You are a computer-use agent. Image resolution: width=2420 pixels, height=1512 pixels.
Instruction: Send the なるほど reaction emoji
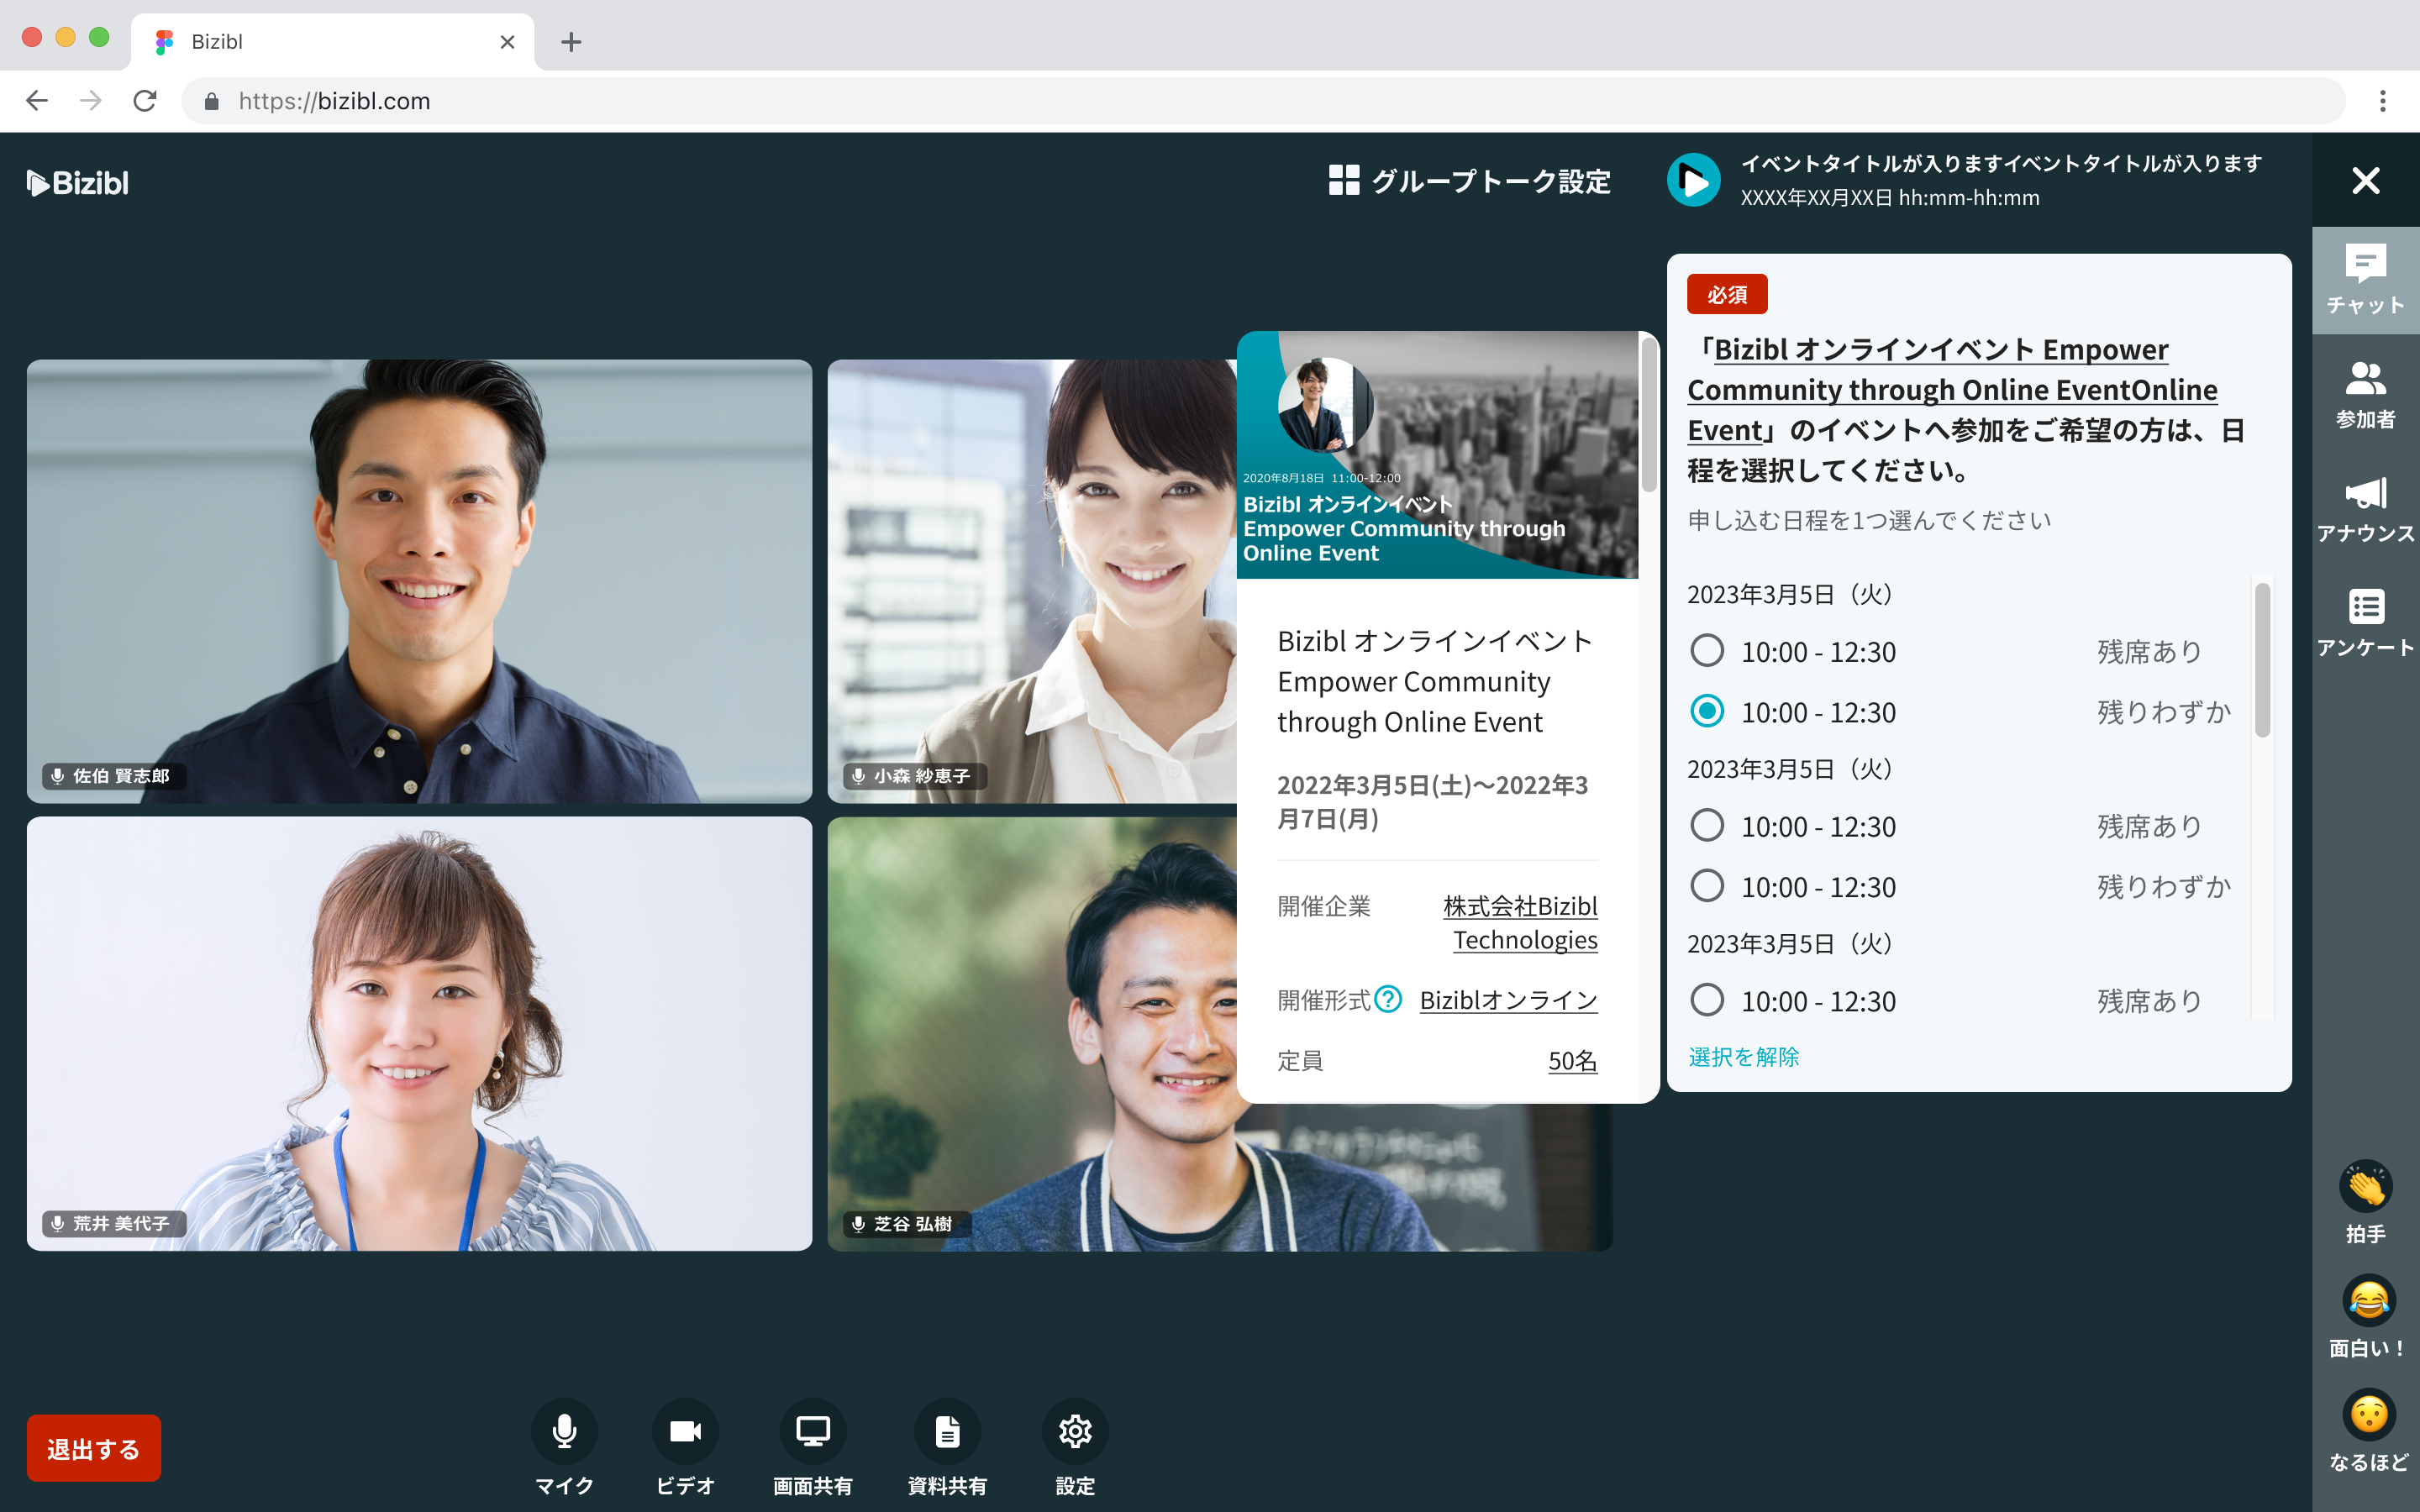[2367, 1415]
